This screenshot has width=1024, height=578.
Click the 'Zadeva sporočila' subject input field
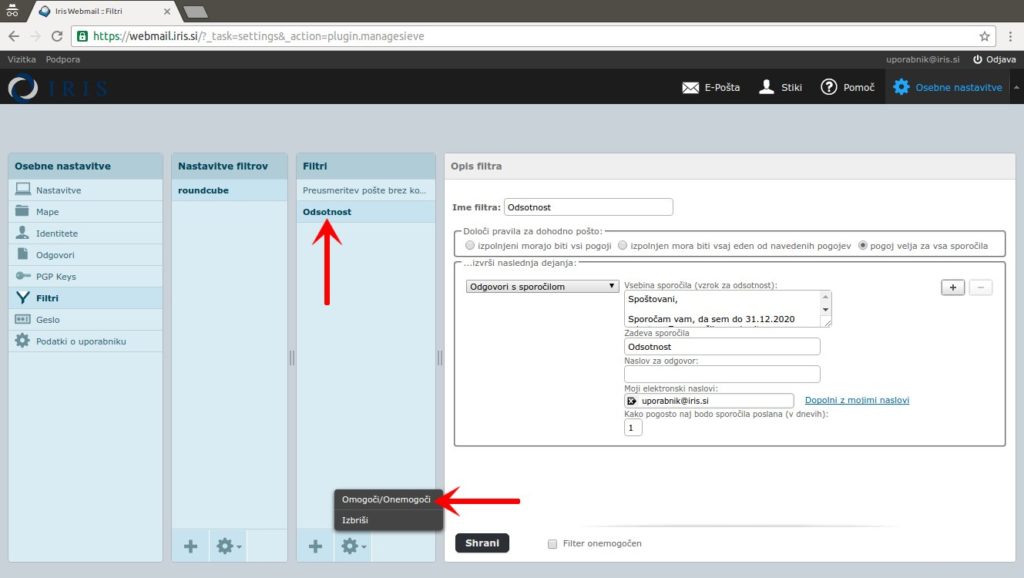(x=721, y=347)
